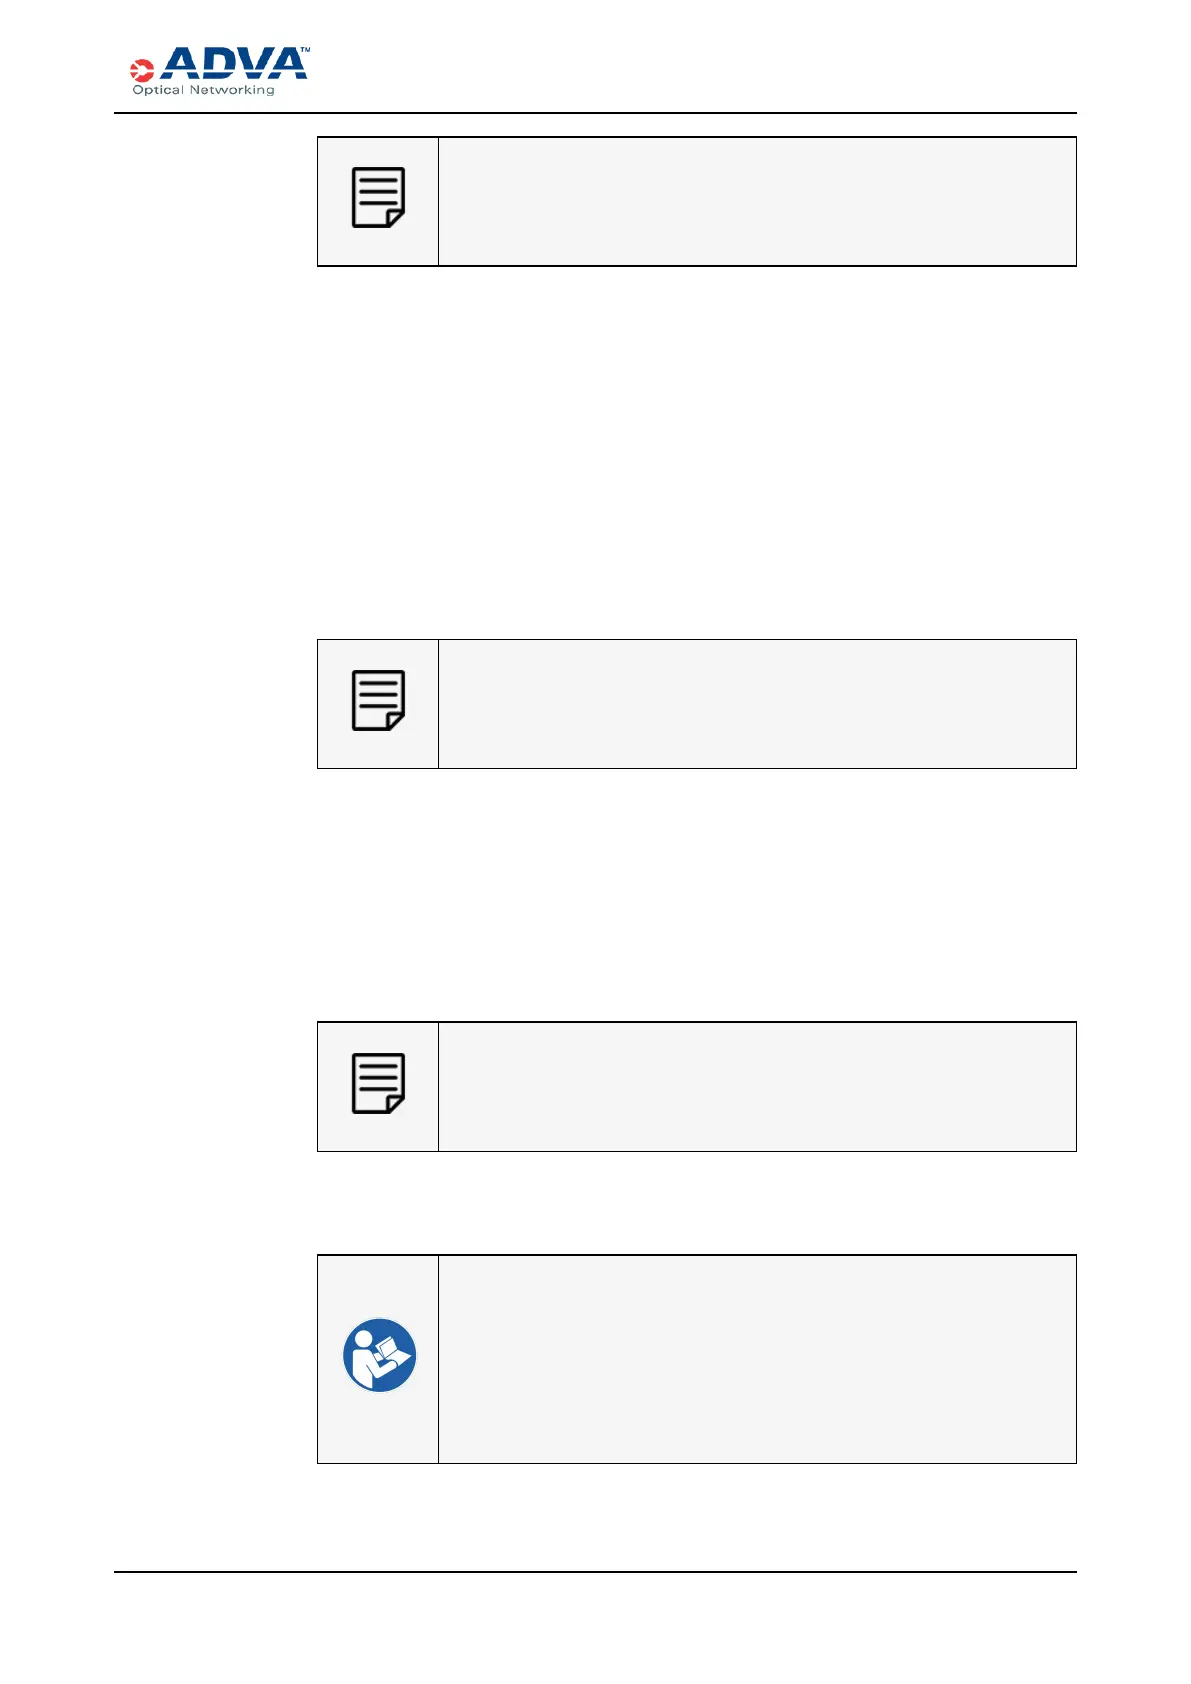Select the lowest note page icon
The image size is (1191, 1684).
tap(378, 1083)
